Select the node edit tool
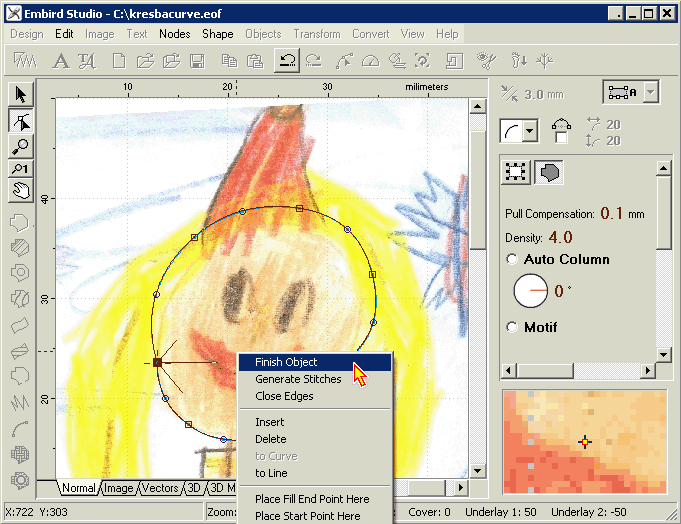 pyautogui.click(x=20, y=121)
